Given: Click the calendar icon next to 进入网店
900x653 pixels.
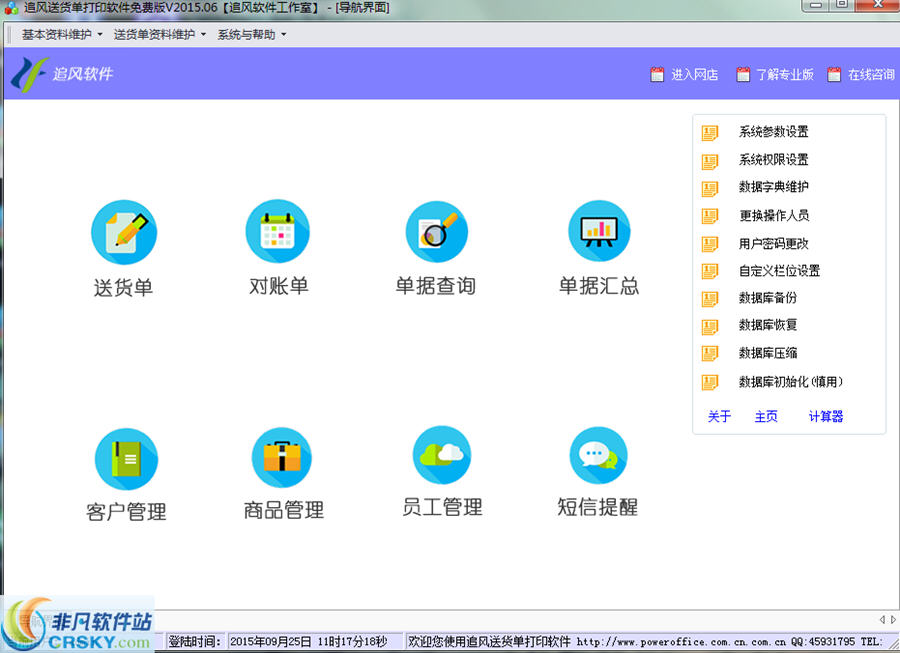Looking at the screenshot, I should [x=657, y=75].
